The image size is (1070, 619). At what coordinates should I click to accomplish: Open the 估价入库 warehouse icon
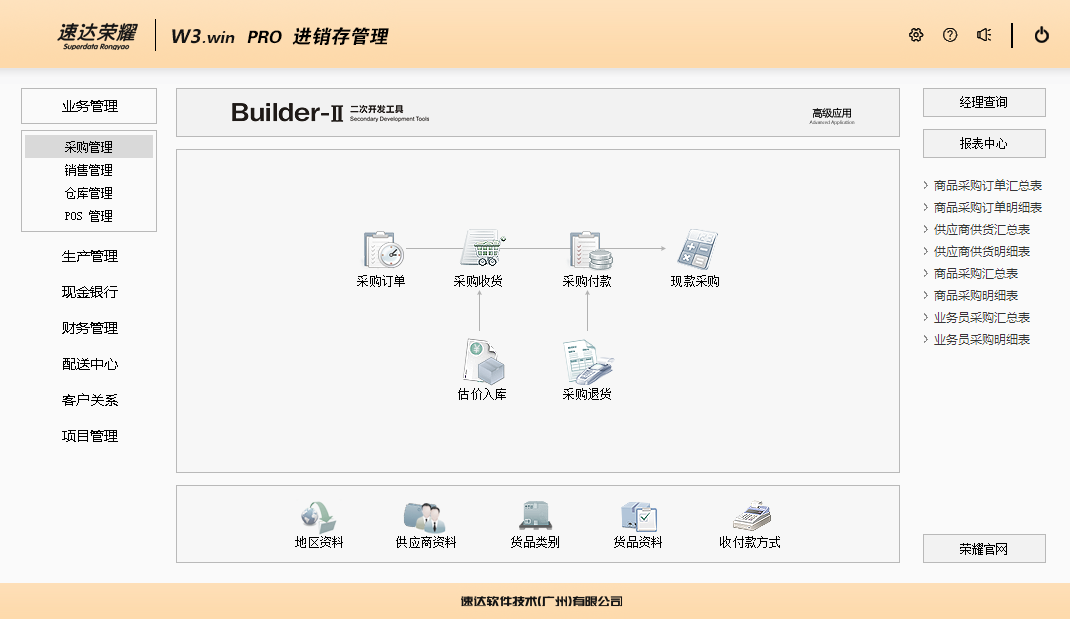pos(483,362)
